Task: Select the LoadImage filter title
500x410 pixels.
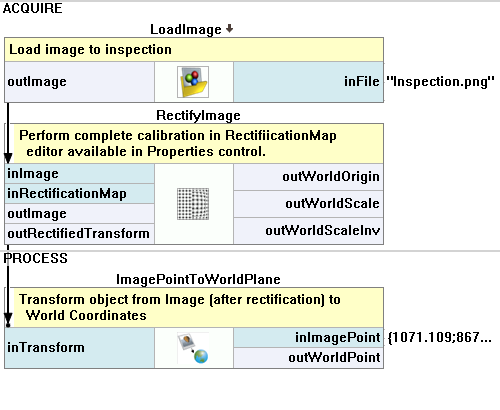Action: (186, 29)
